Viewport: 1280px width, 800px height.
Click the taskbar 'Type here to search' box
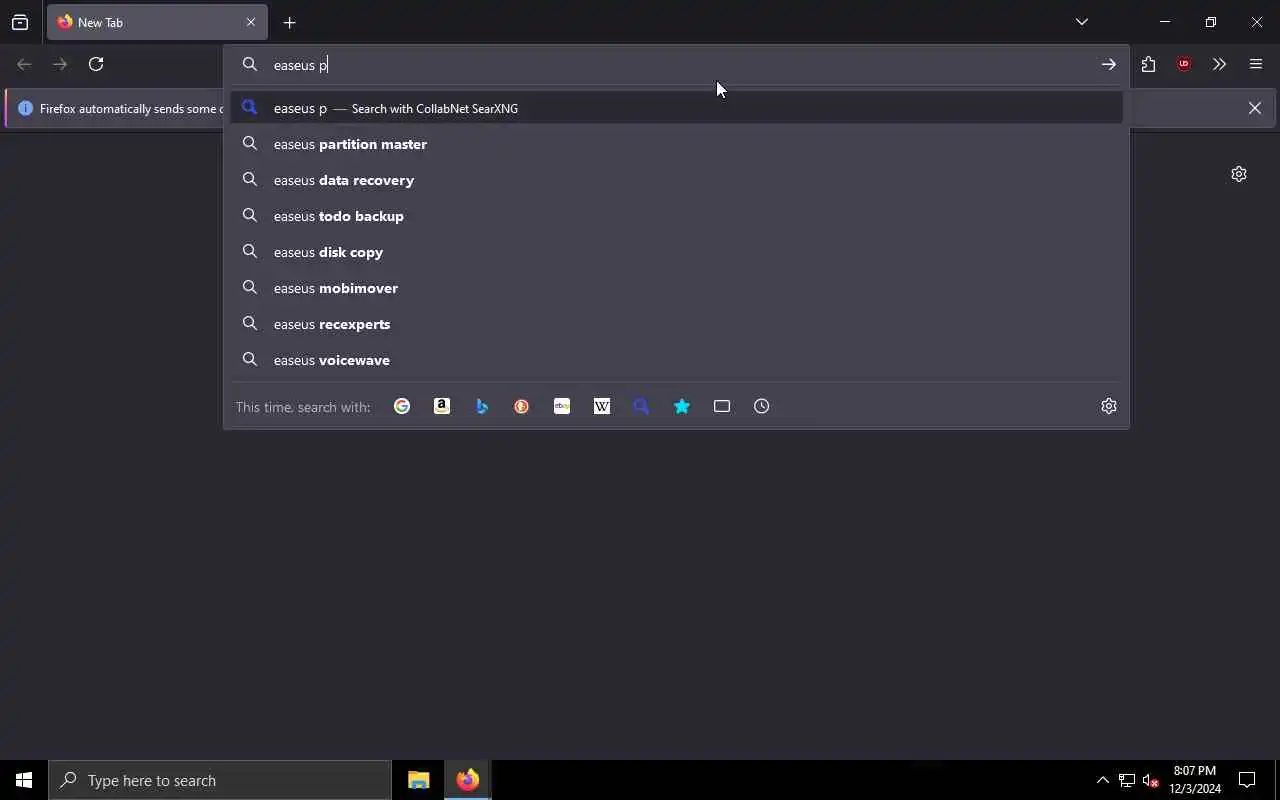tap(220, 780)
